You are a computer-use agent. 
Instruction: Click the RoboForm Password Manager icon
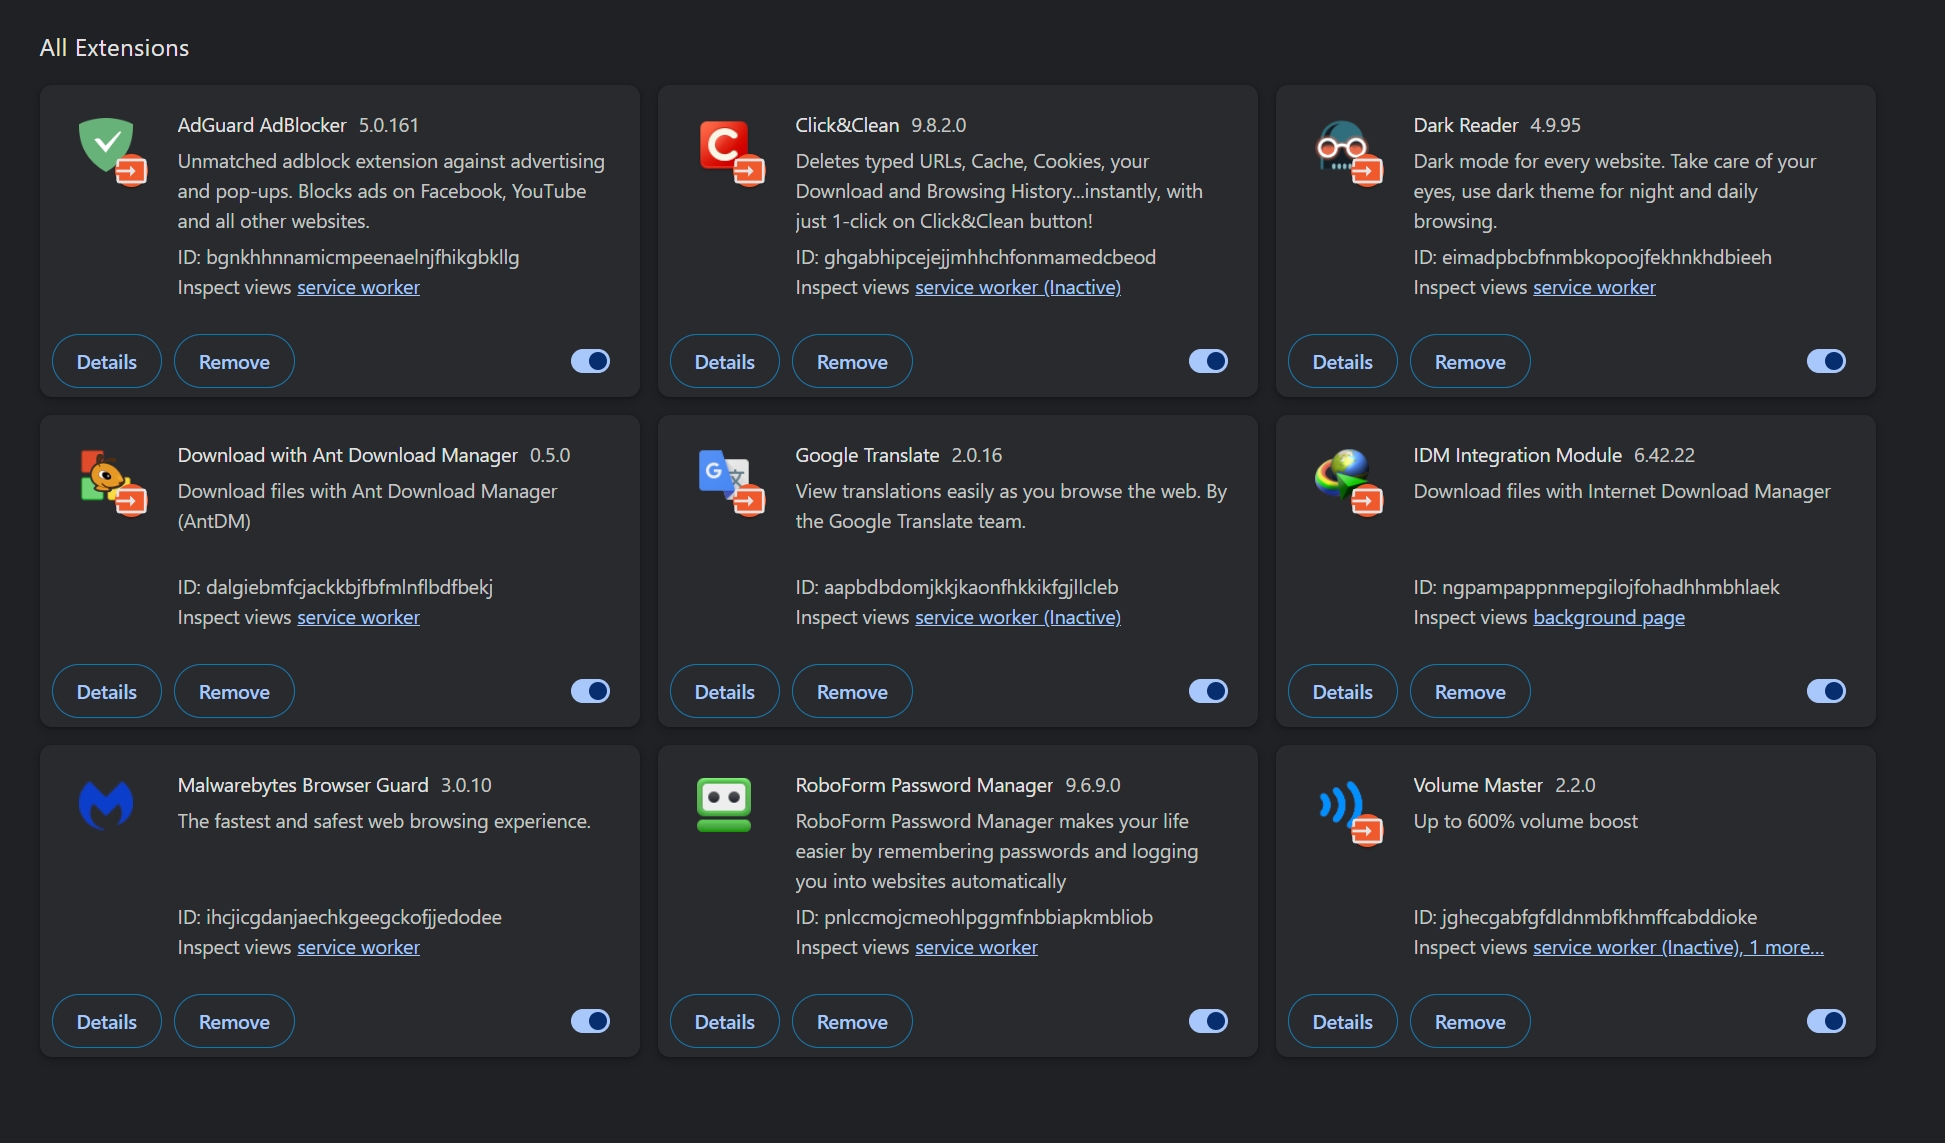[724, 805]
